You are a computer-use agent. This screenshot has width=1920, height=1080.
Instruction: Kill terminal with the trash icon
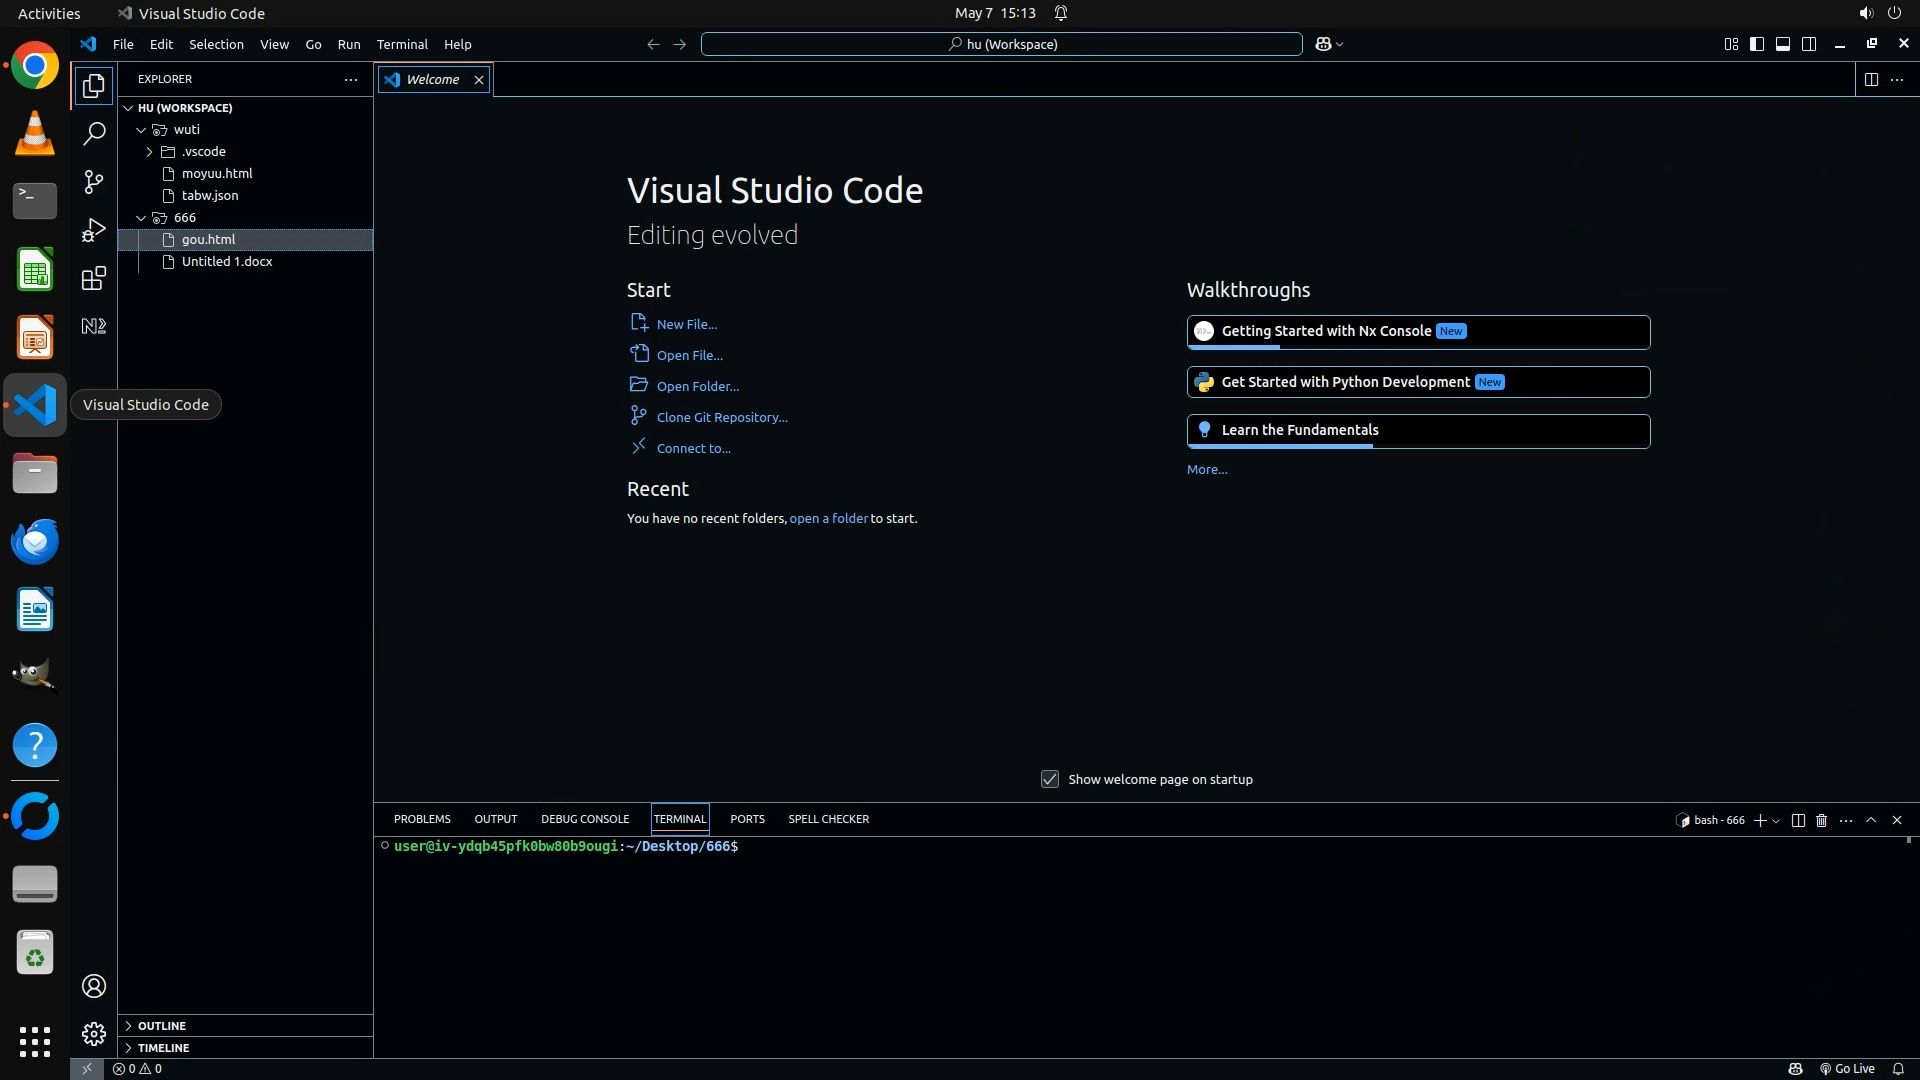coord(1821,820)
